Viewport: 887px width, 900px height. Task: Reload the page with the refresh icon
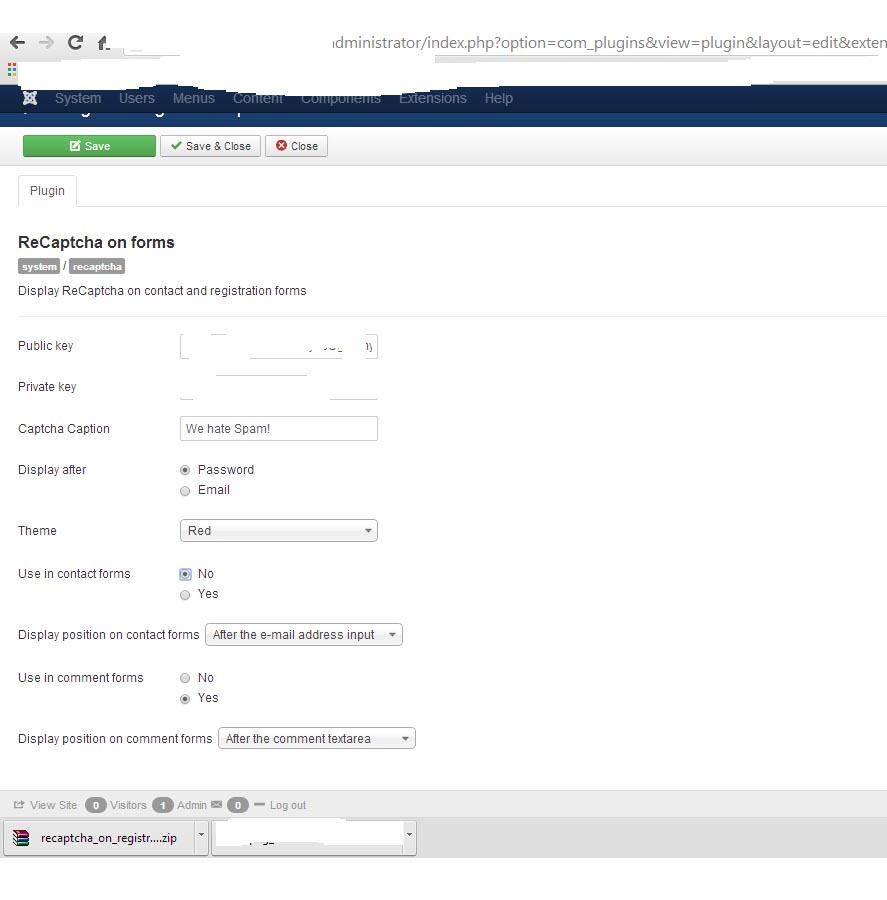pos(75,42)
